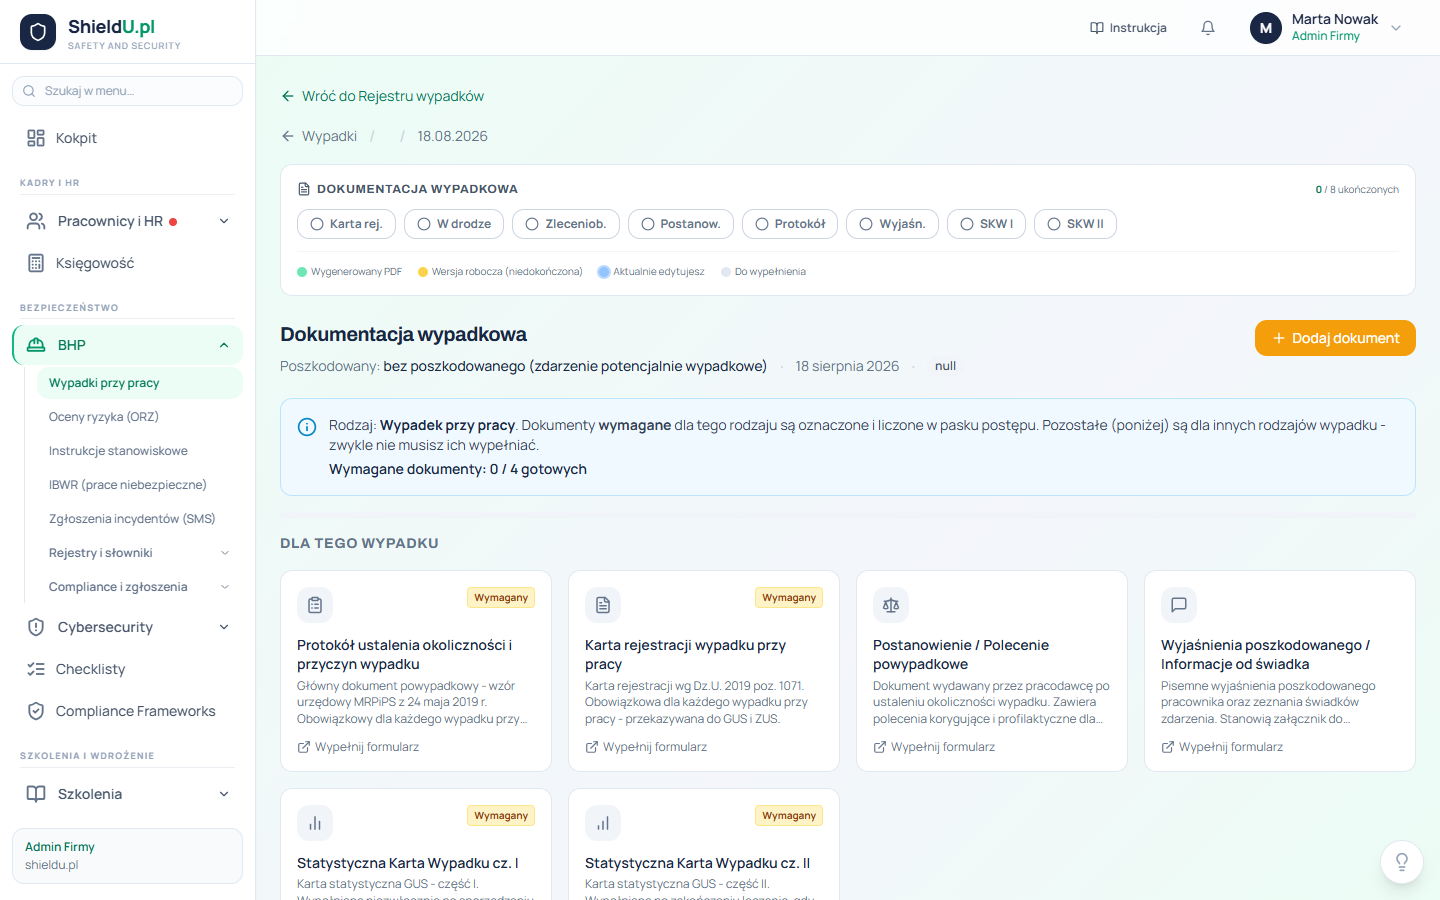This screenshot has height=900, width=1440.
Task: Expand Rejestry i słowniki
Action: tap(139, 553)
